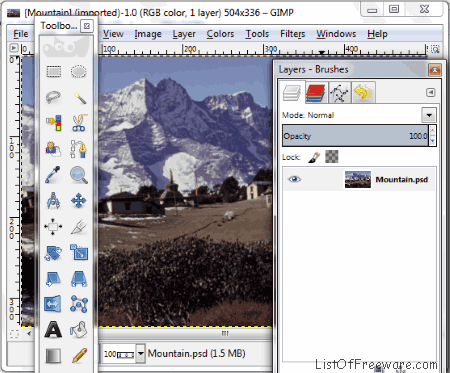Toggle Quick Mask at canvas bottom-left corner

(14, 333)
